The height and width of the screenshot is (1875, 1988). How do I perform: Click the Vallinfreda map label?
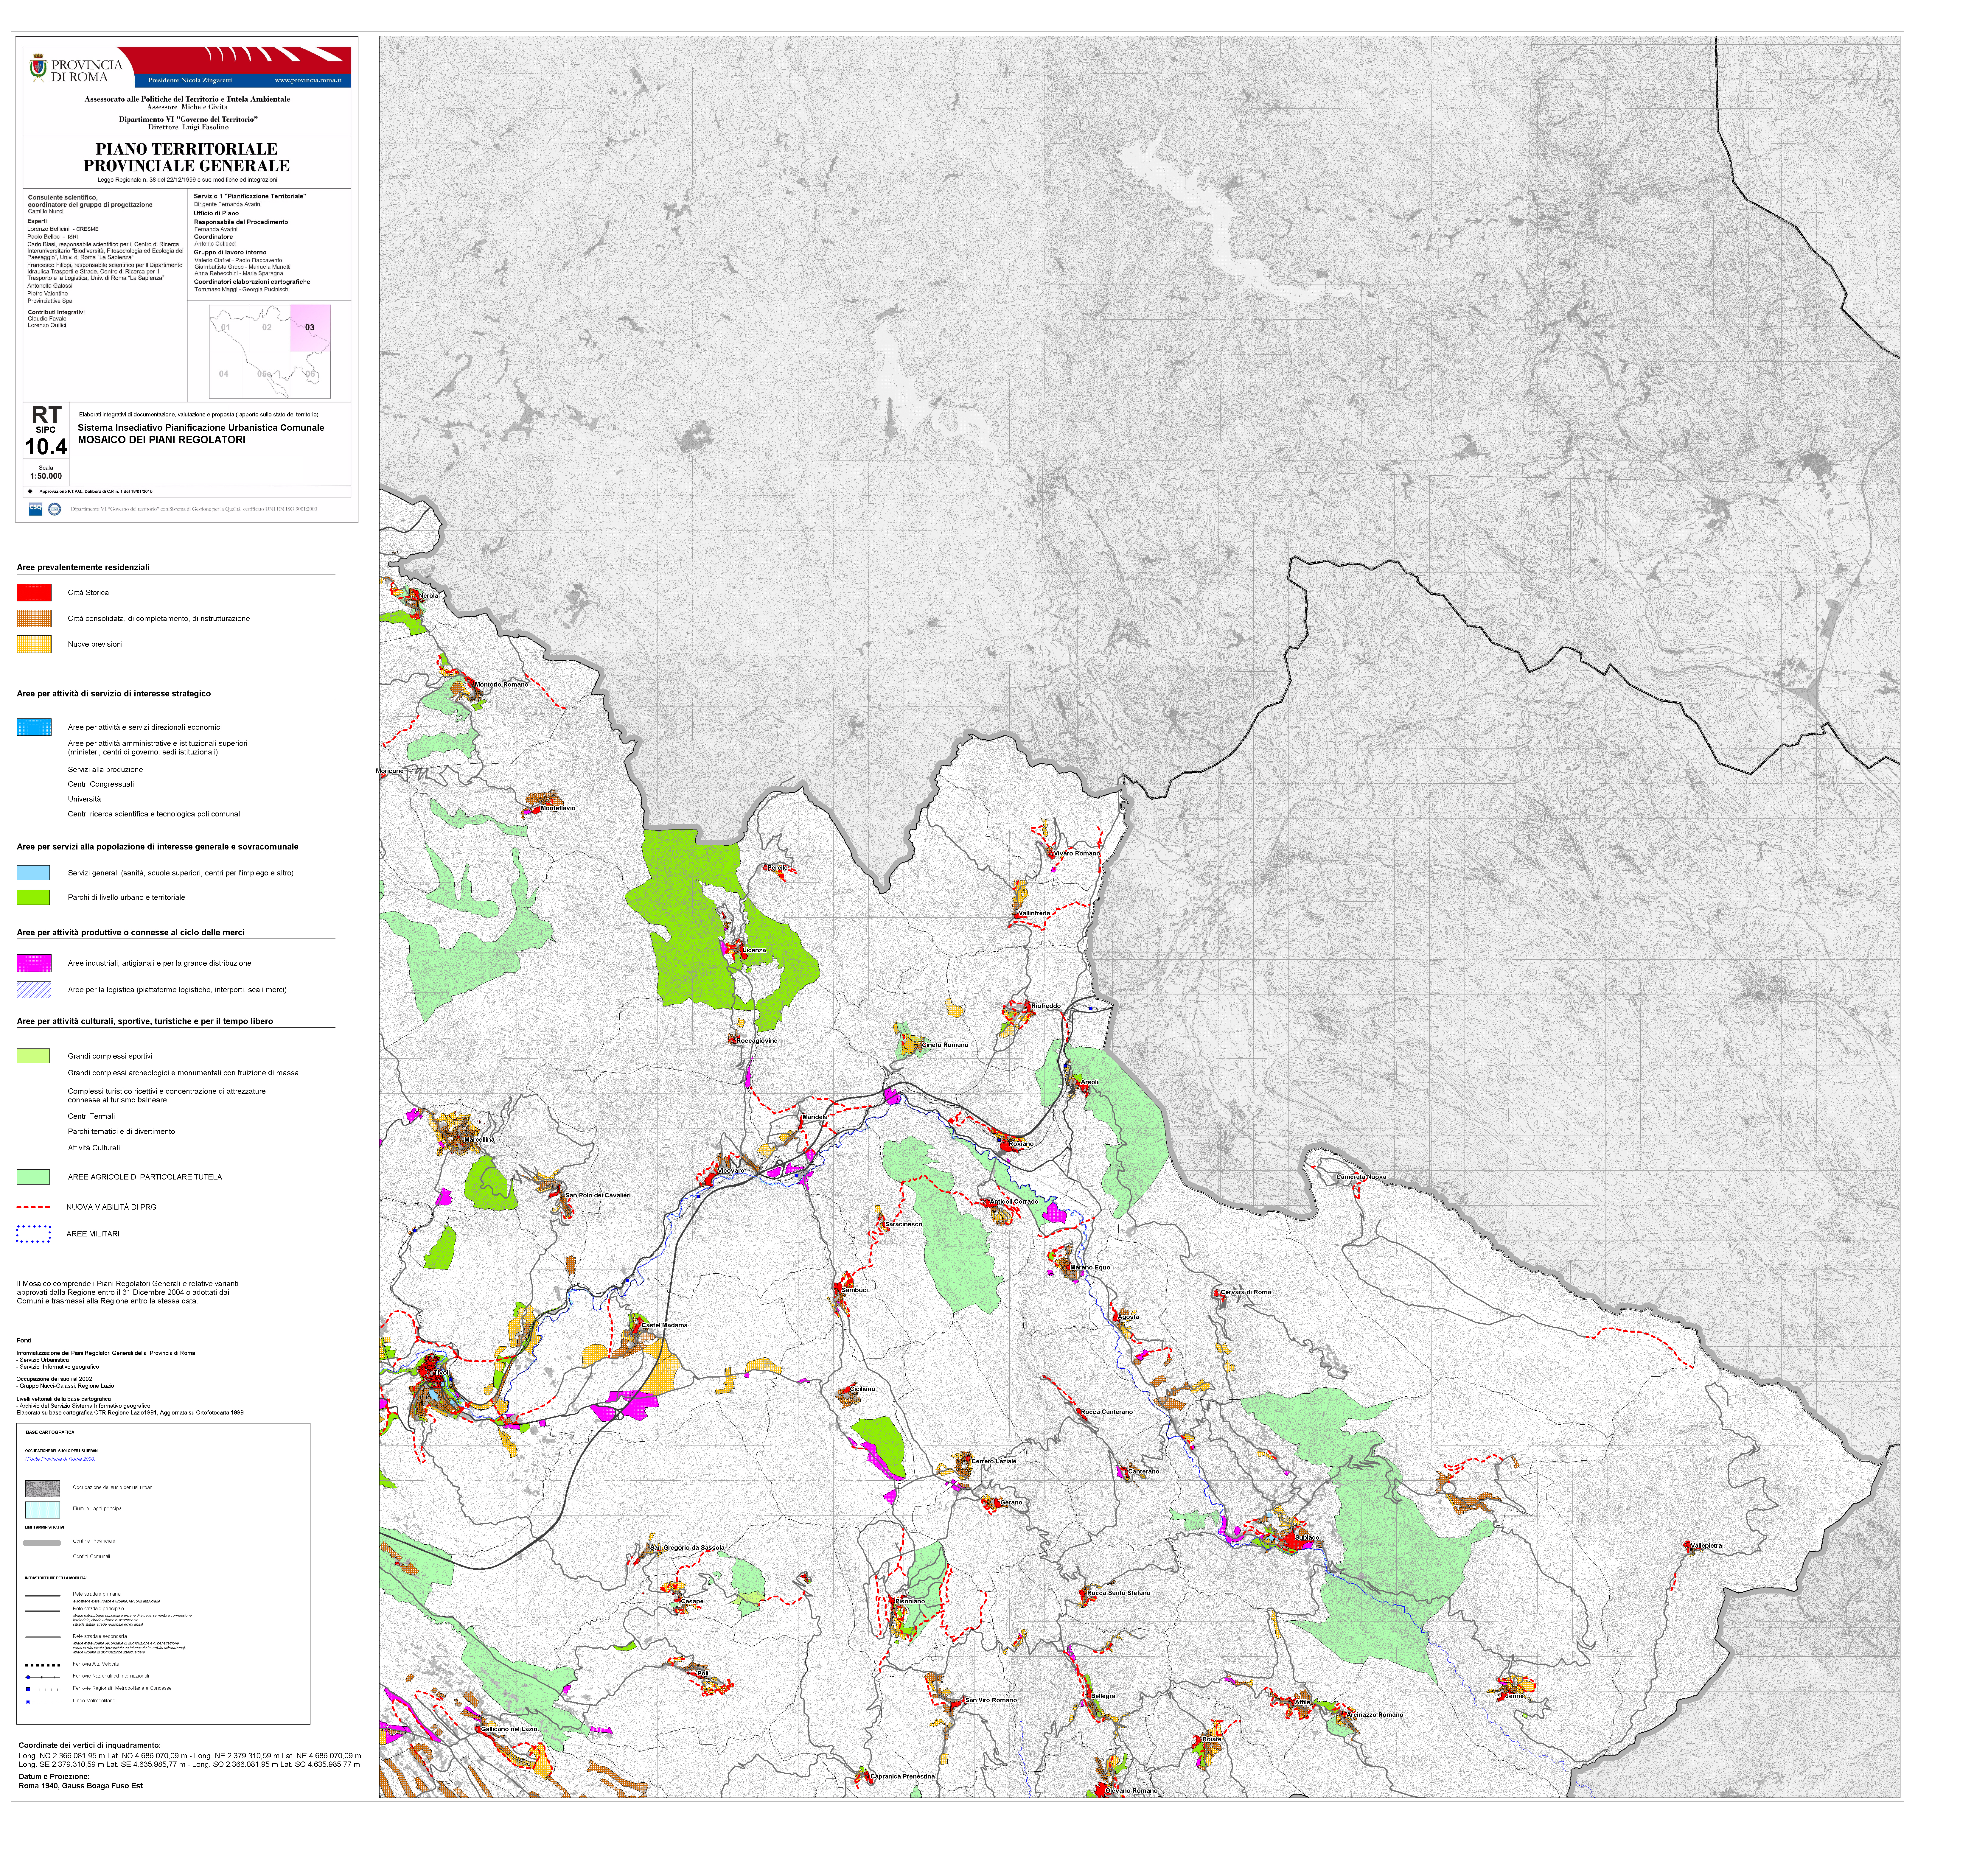click(1034, 913)
